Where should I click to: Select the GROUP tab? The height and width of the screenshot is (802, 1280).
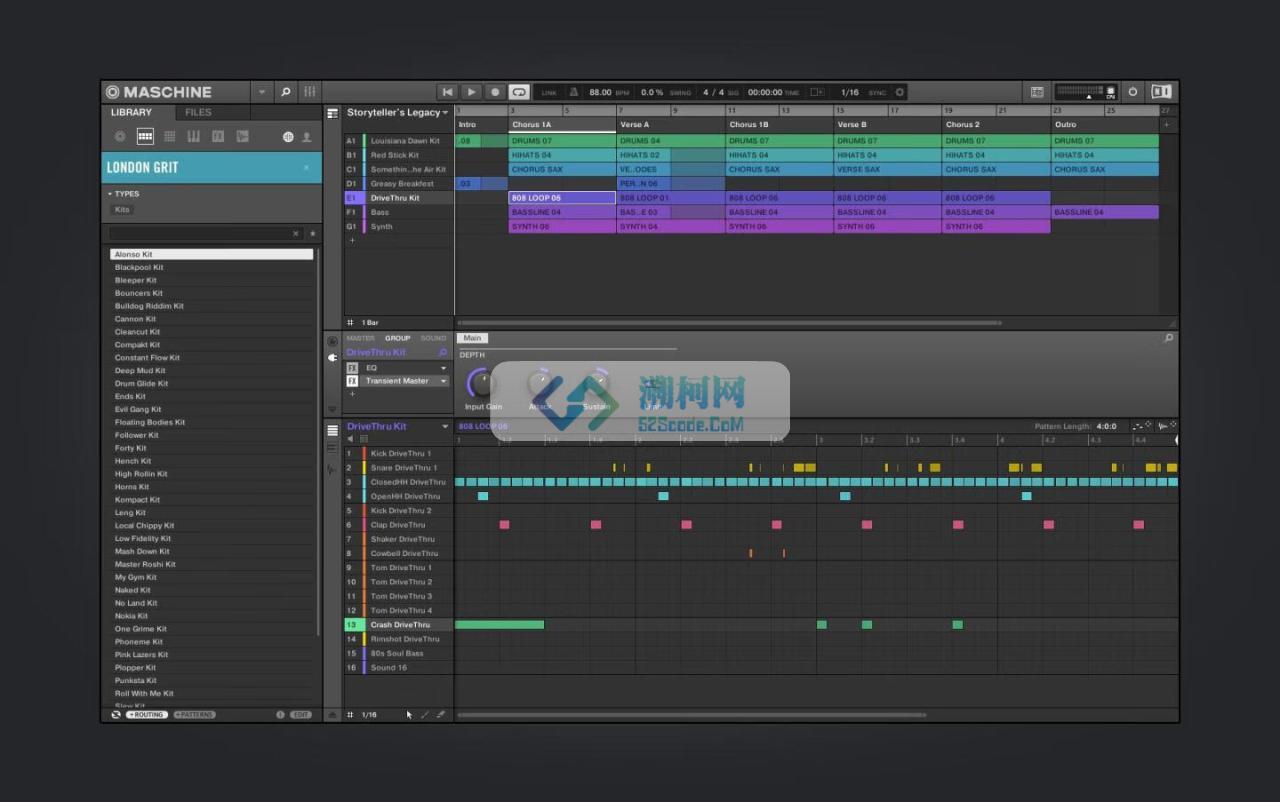(x=398, y=338)
